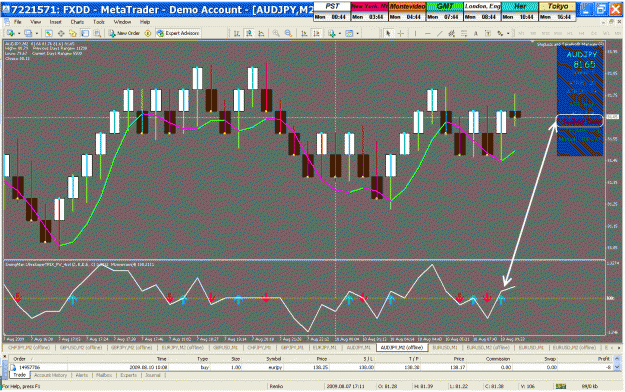Open the Alerts terminal tab

[x=82, y=375]
